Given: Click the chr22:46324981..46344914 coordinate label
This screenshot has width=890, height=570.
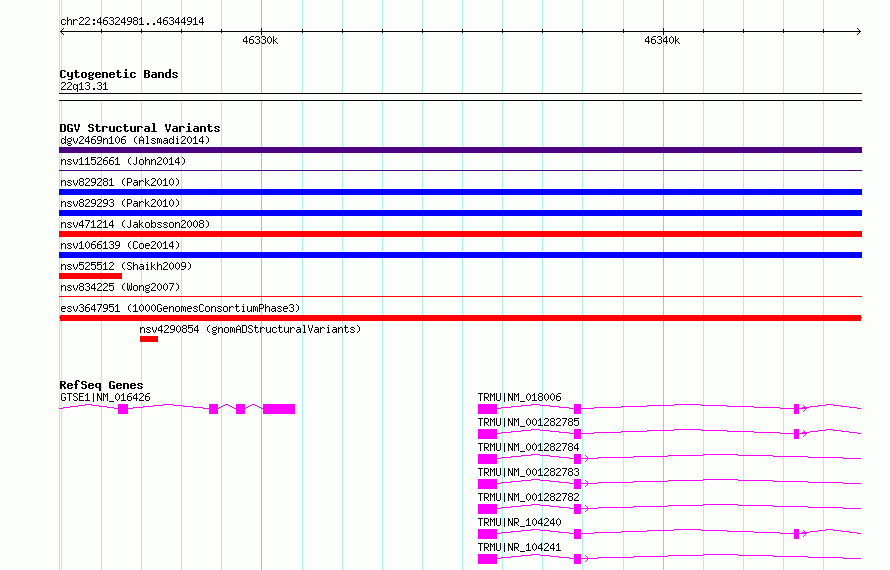Looking at the screenshot, I should point(132,22).
